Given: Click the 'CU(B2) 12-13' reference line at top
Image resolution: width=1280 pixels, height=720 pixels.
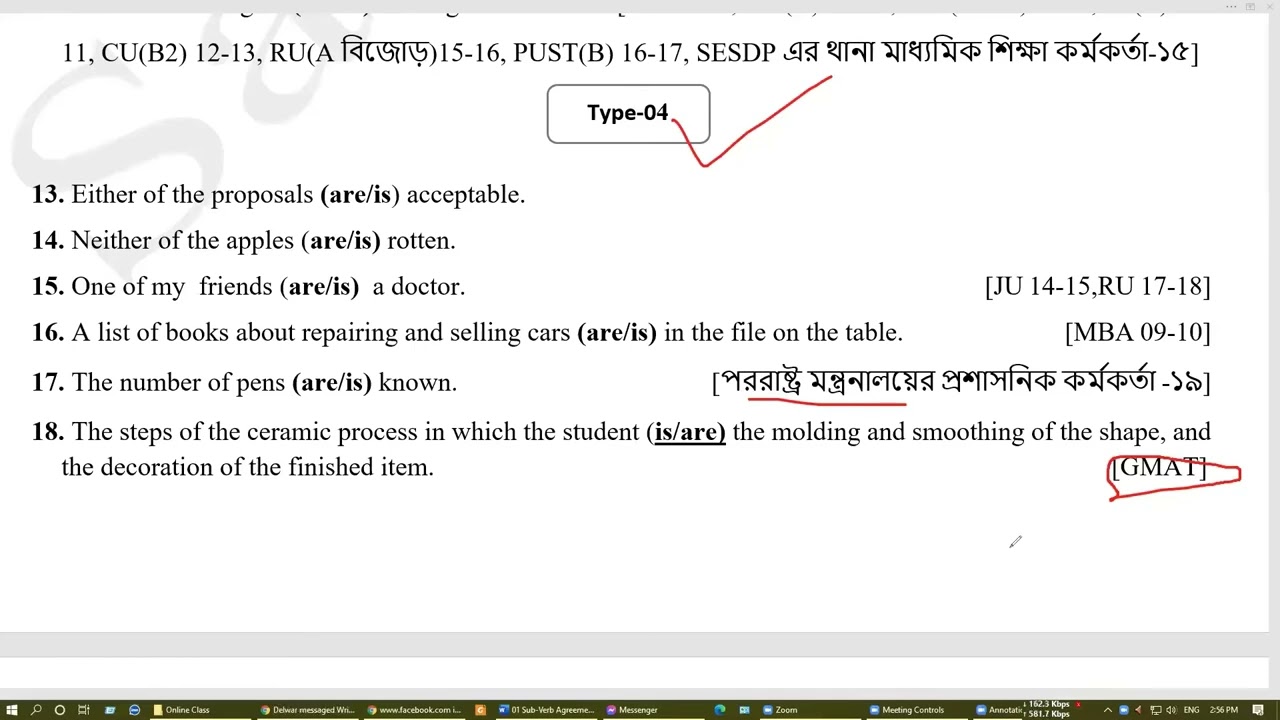Looking at the screenshot, I should [630, 52].
